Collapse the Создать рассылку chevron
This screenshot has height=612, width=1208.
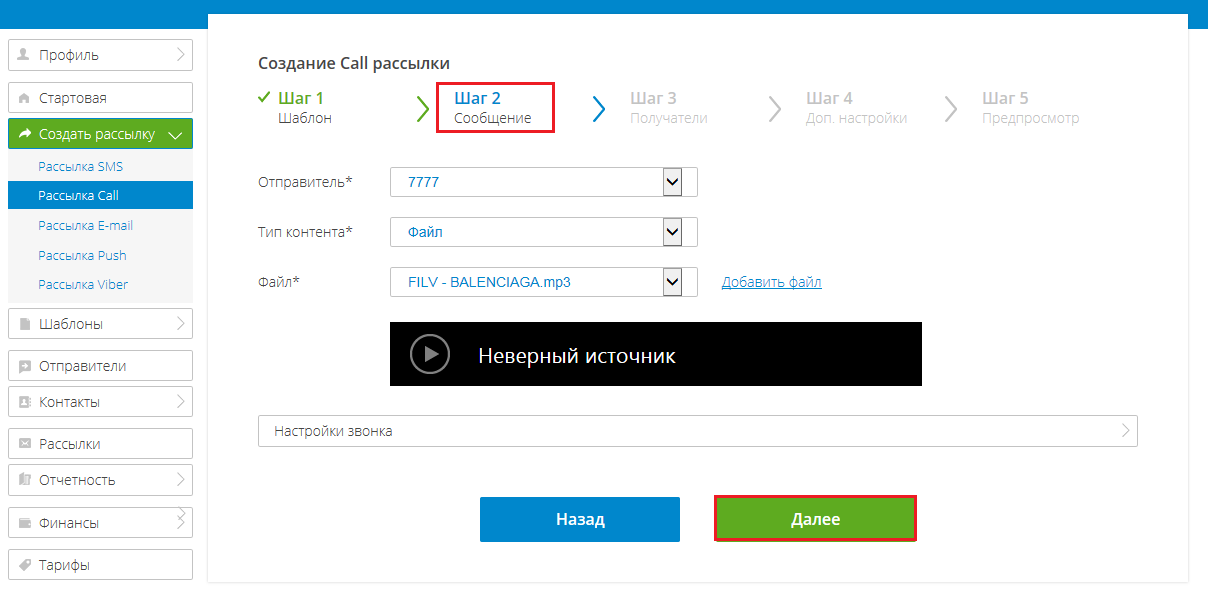click(176, 135)
